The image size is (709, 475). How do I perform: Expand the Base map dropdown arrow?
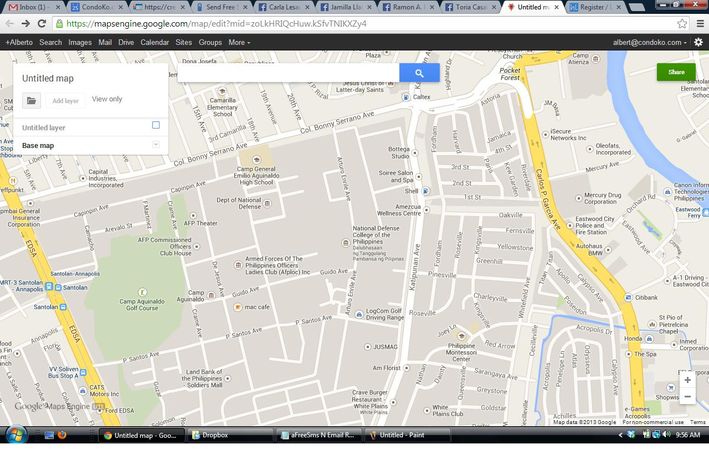click(156, 144)
